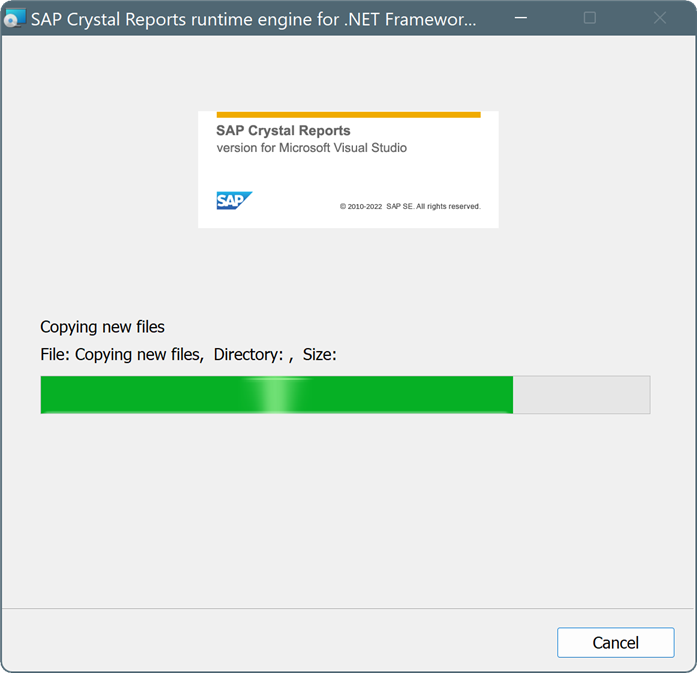Click the bright glow highlight on progress bar
Image resolution: width=697 pixels, height=673 pixels.
(x=276, y=395)
